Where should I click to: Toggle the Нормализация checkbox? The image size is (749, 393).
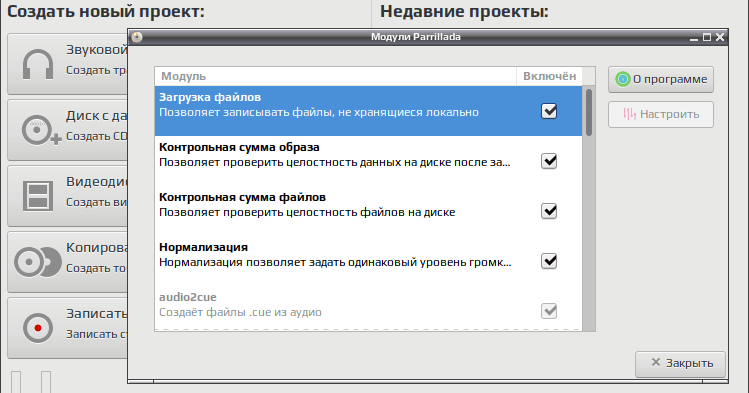[x=549, y=261]
